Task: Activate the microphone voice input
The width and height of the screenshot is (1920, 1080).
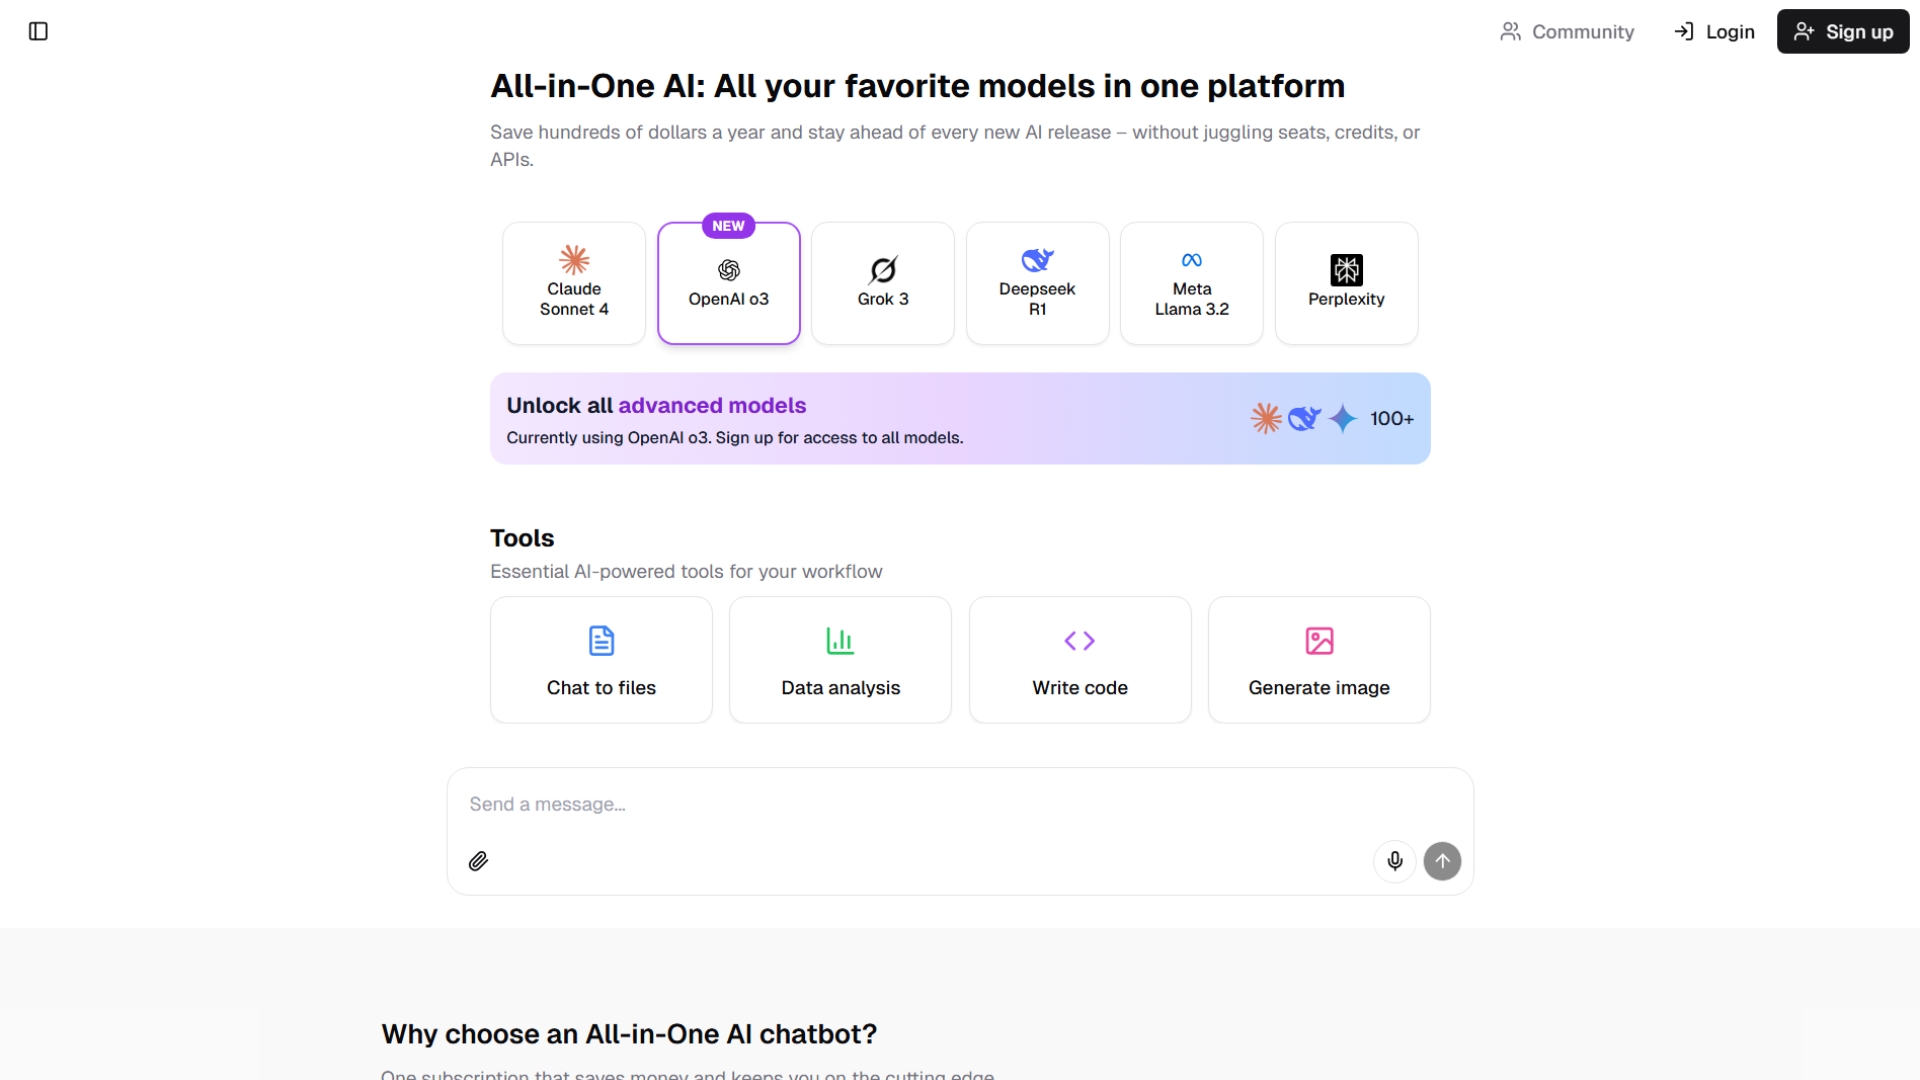Action: pos(1394,861)
